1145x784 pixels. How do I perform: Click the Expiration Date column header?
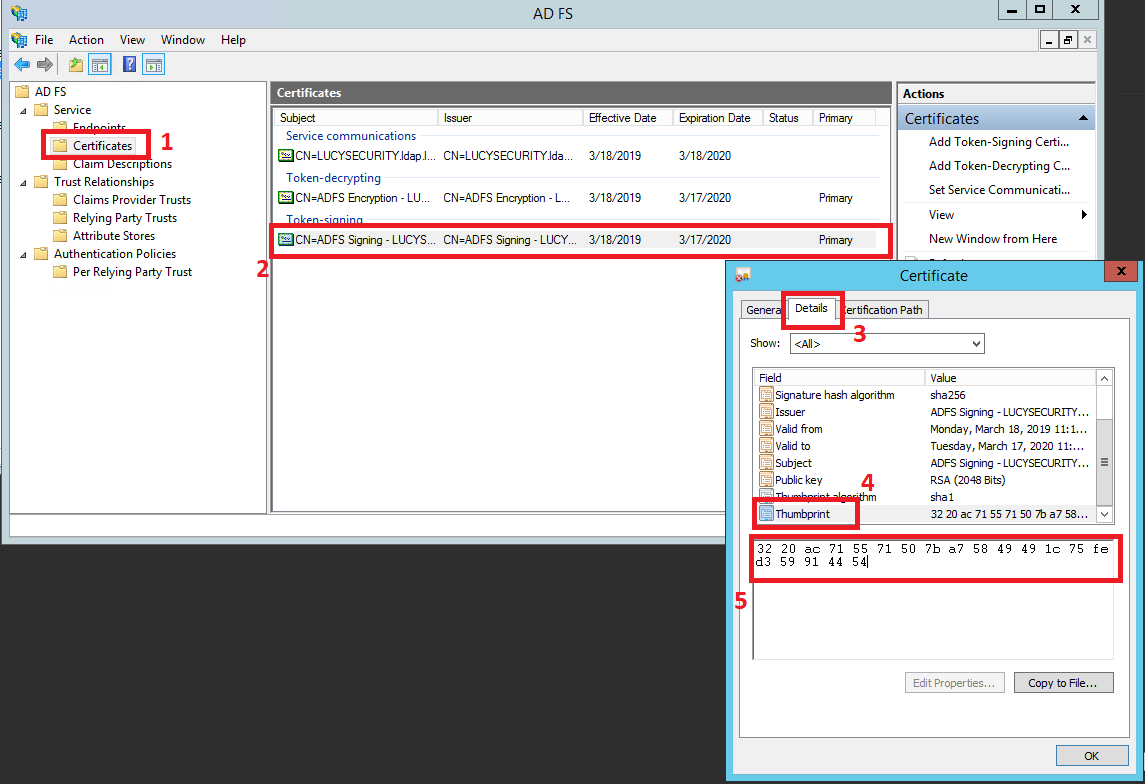click(717, 118)
